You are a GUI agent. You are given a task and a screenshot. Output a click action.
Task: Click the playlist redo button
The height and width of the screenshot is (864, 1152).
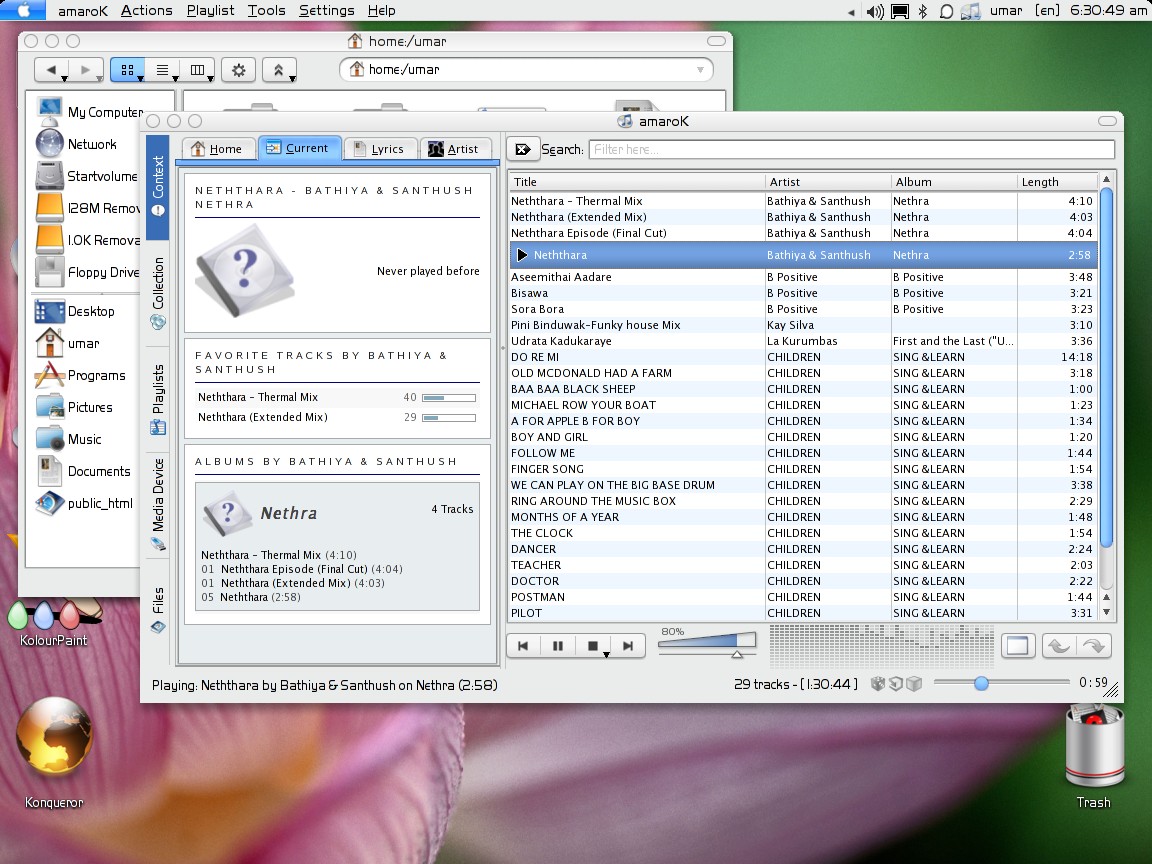point(1094,646)
